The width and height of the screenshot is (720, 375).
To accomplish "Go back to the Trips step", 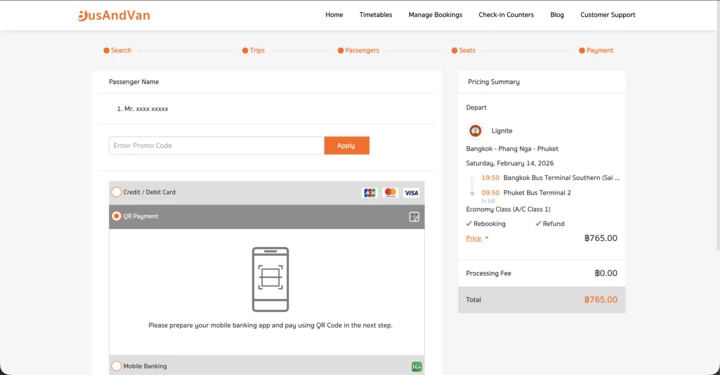I will [x=253, y=50].
